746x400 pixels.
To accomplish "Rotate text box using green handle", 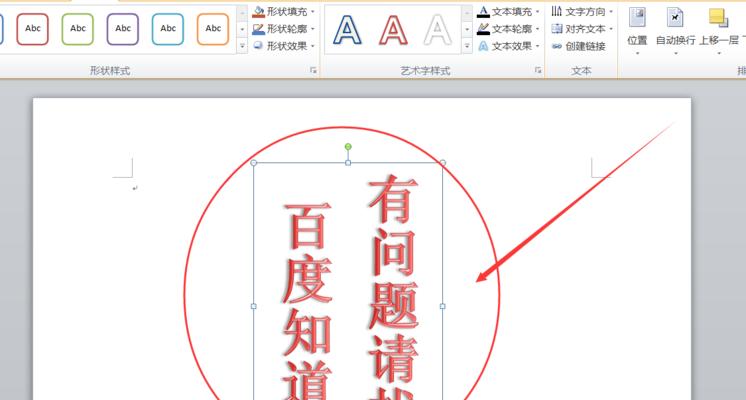I will coord(348,146).
